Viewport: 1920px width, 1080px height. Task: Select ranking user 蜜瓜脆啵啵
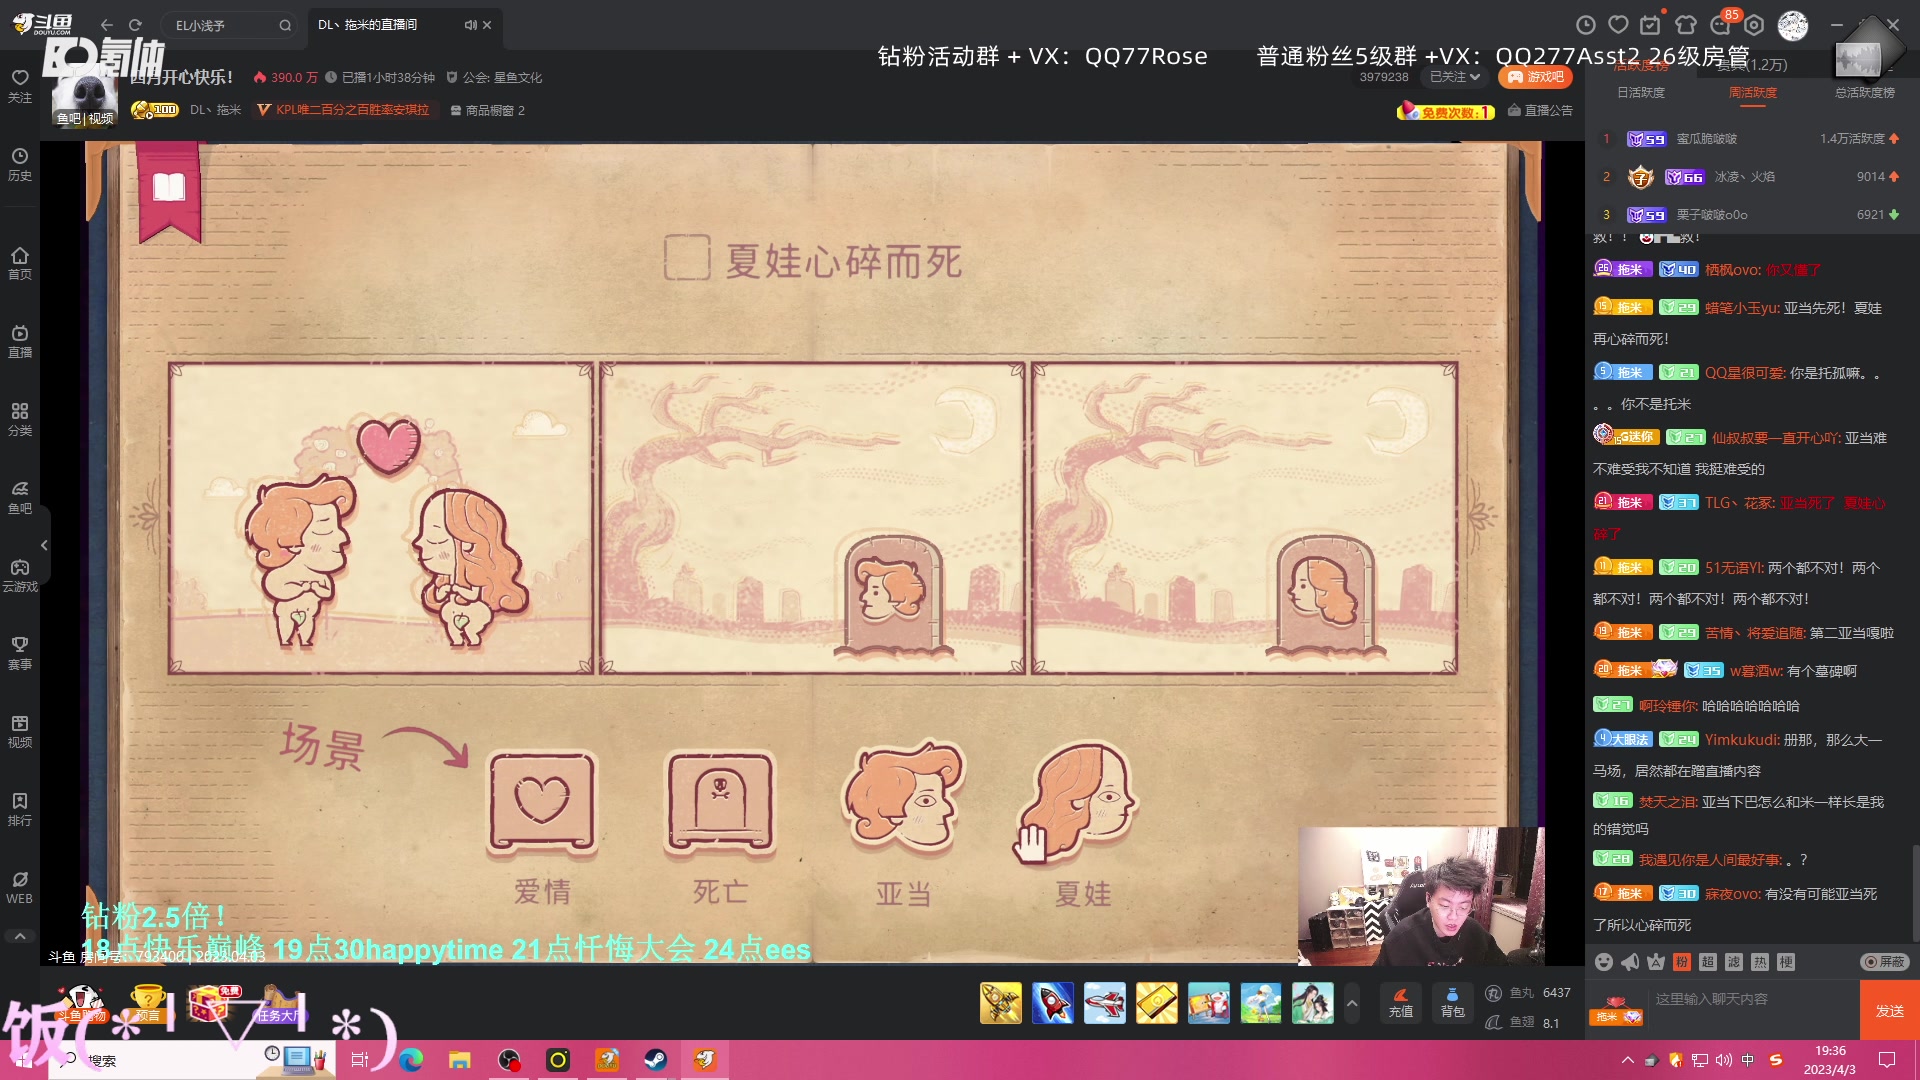[x=1707, y=138]
